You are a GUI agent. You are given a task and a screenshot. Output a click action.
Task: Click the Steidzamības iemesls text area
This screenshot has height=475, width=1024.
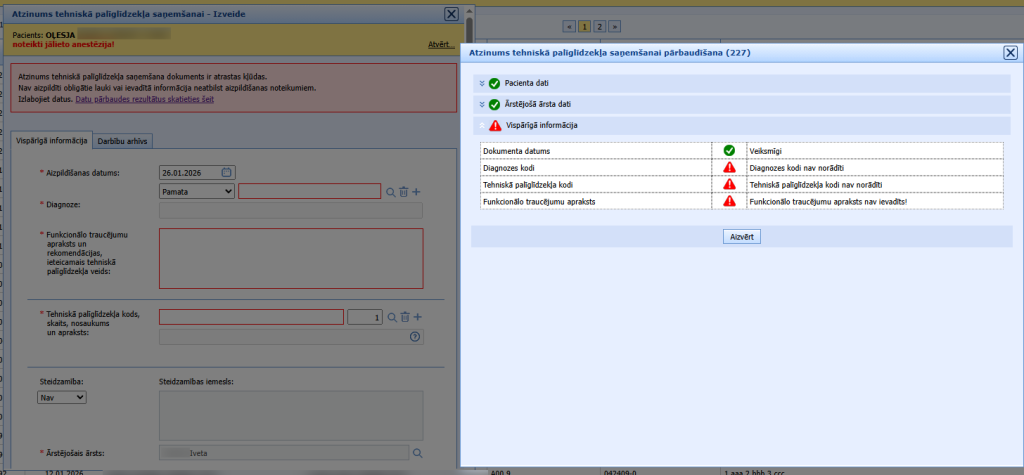point(291,416)
